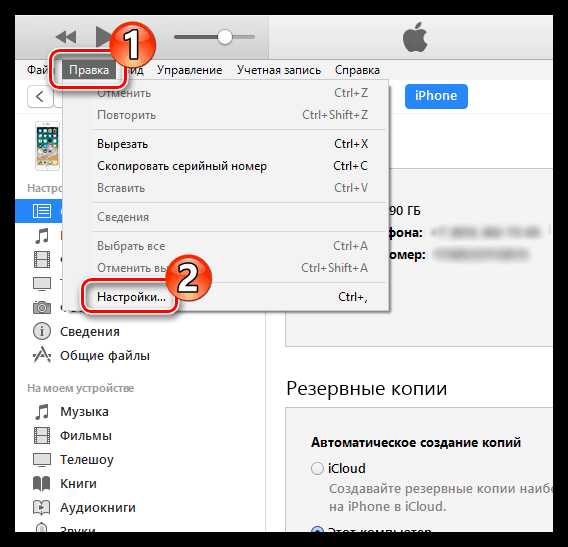
Task: Click the volume slider knob
Action: [225, 37]
